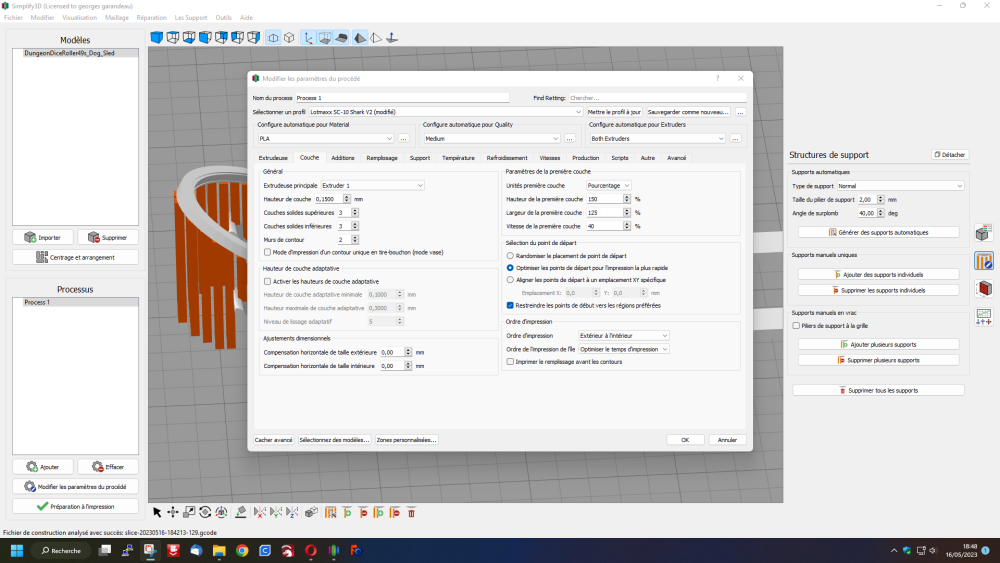Toggle the XYZ coordinate axes display

coord(308,38)
